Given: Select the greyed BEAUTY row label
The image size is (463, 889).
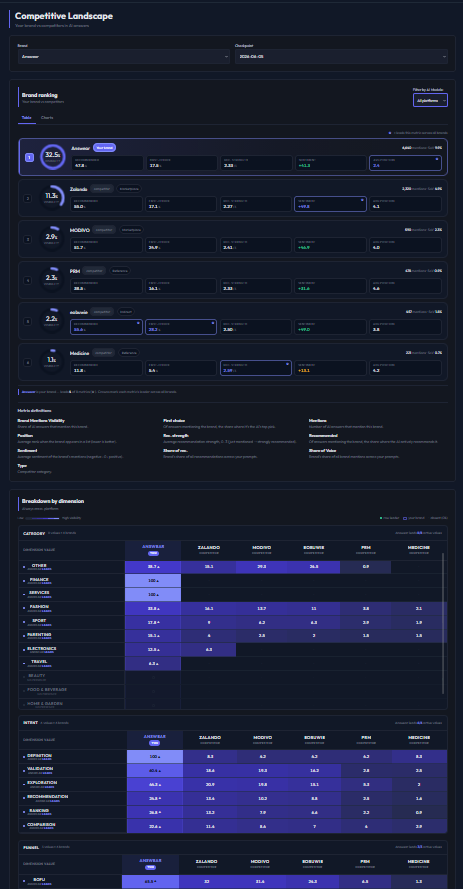Looking at the screenshot, I should point(38,676).
